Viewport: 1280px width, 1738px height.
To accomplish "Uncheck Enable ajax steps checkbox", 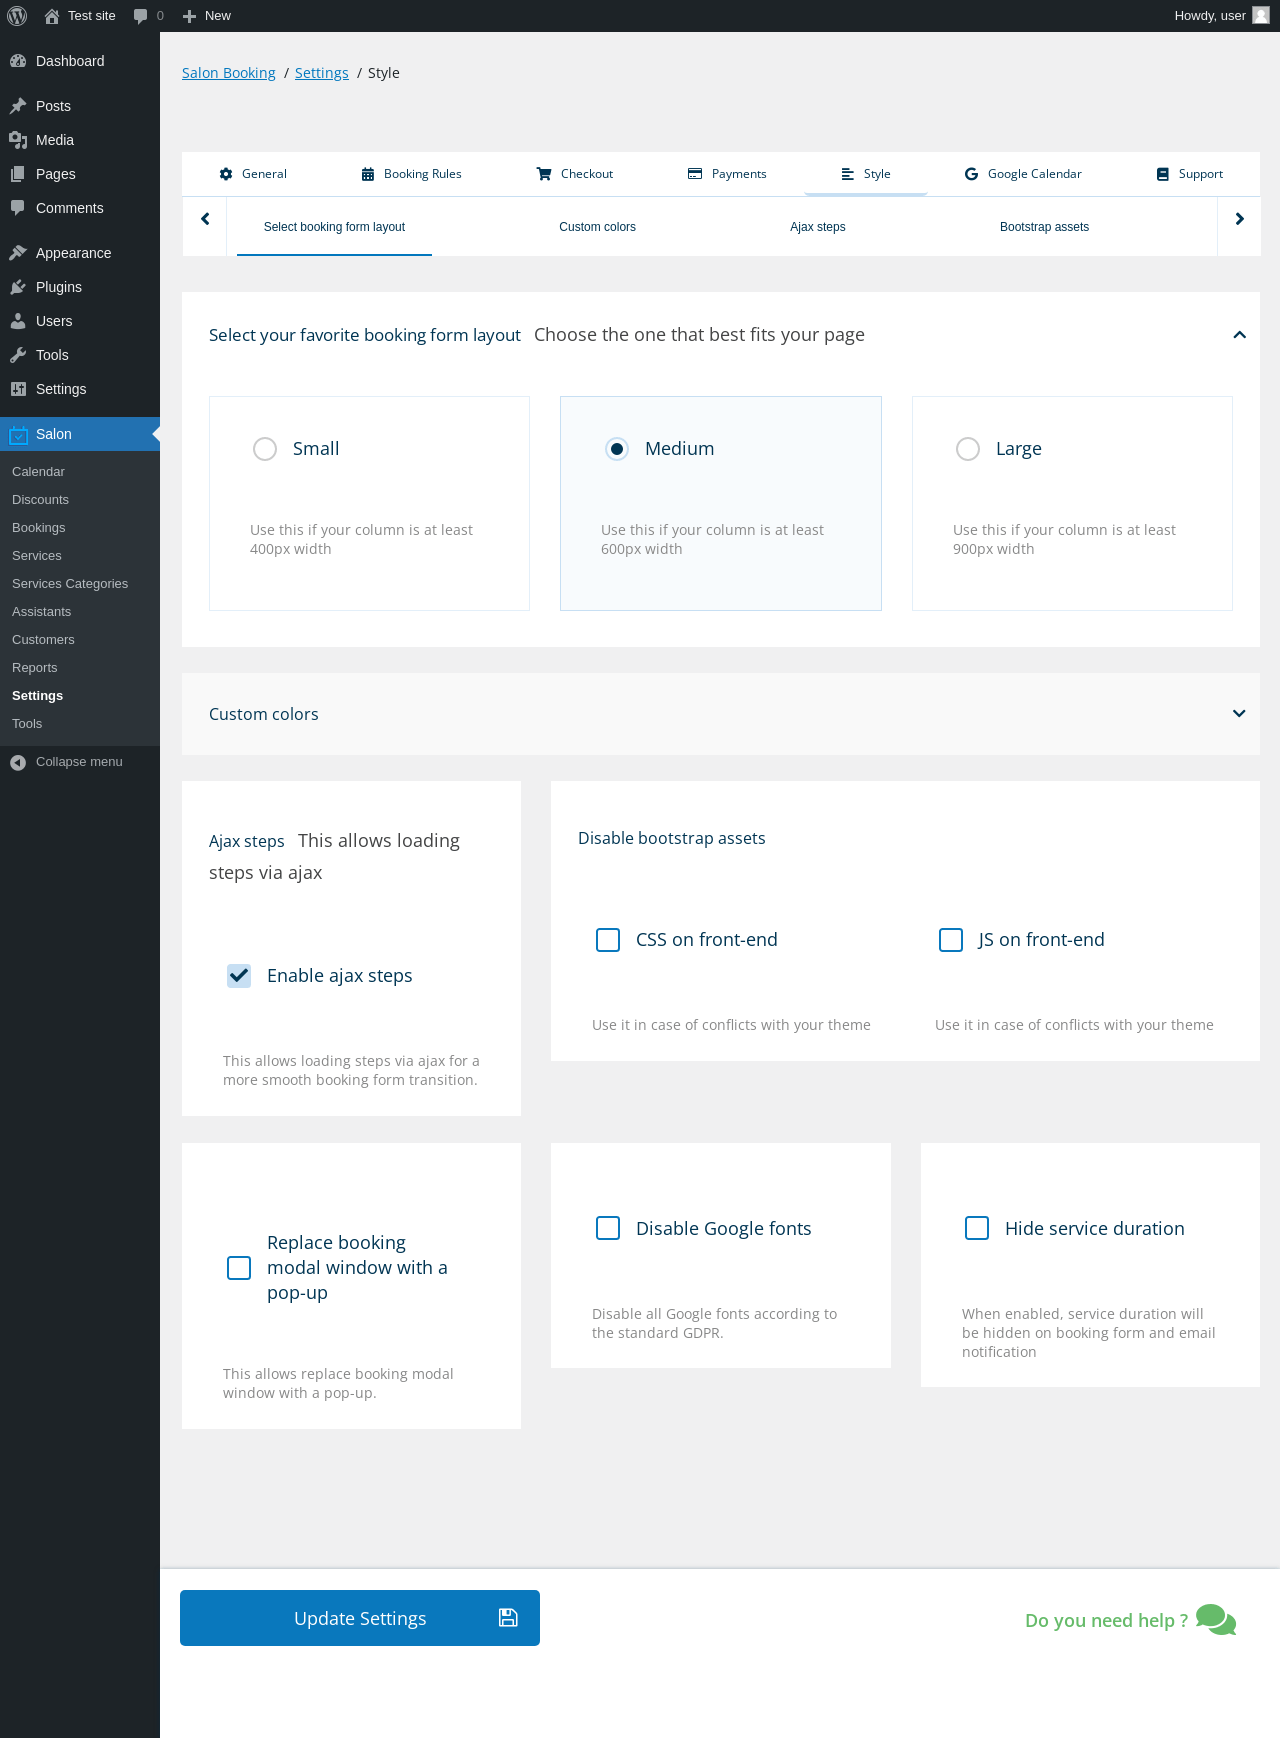I will pyautogui.click(x=239, y=976).
